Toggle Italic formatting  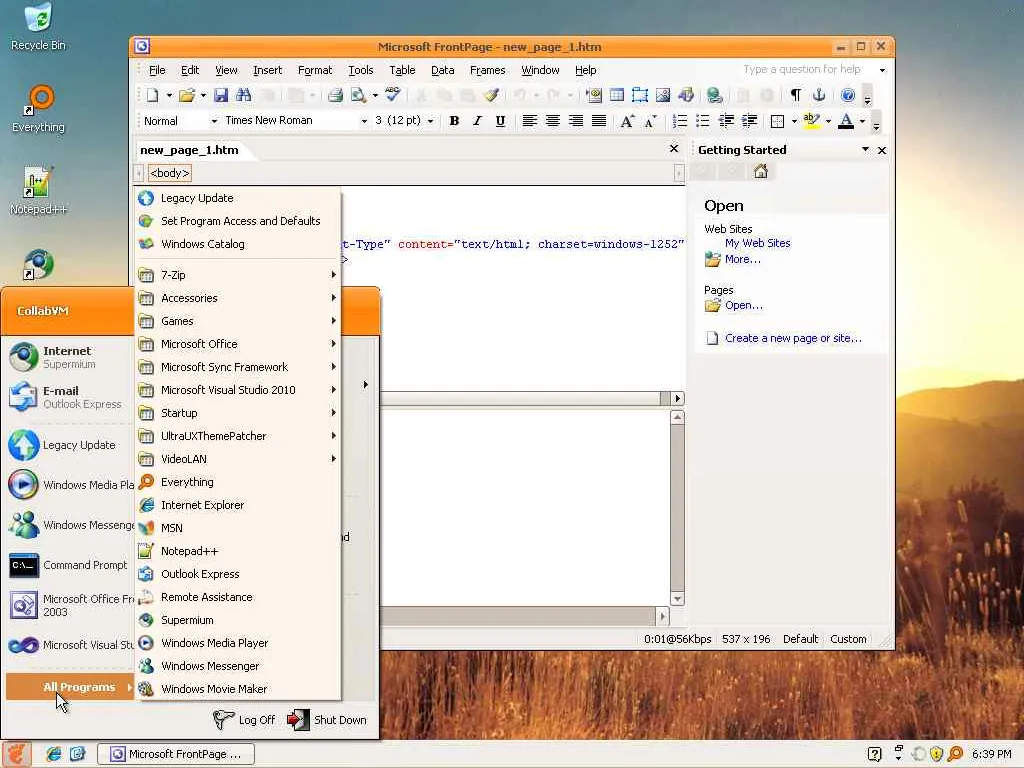pyautogui.click(x=477, y=121)
